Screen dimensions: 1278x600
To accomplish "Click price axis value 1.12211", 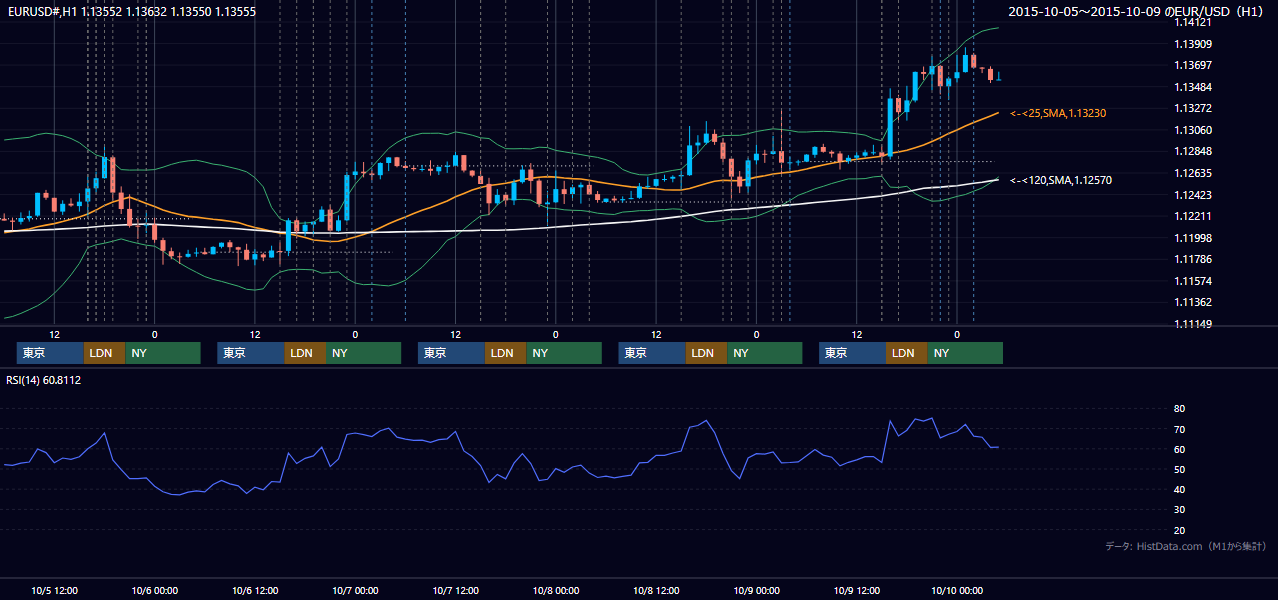I will tap(1193, 216).
